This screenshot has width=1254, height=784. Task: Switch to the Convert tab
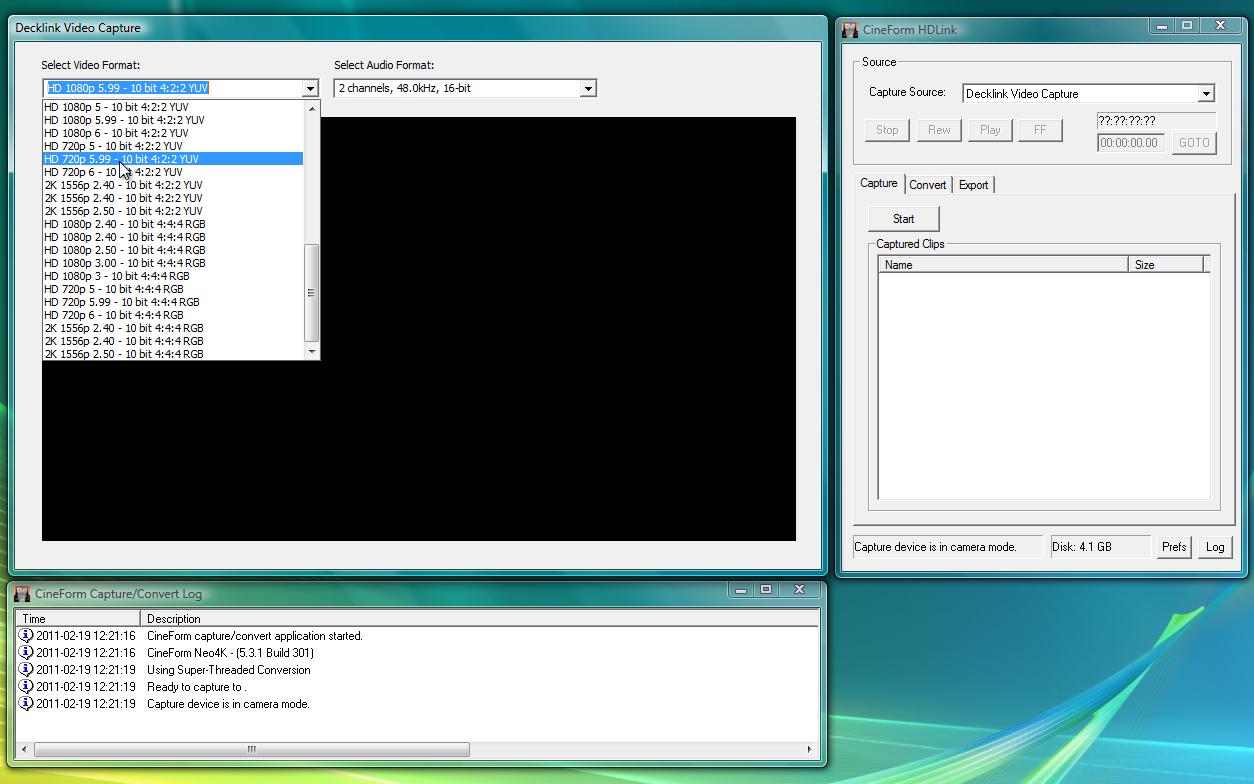click(927, 185)
